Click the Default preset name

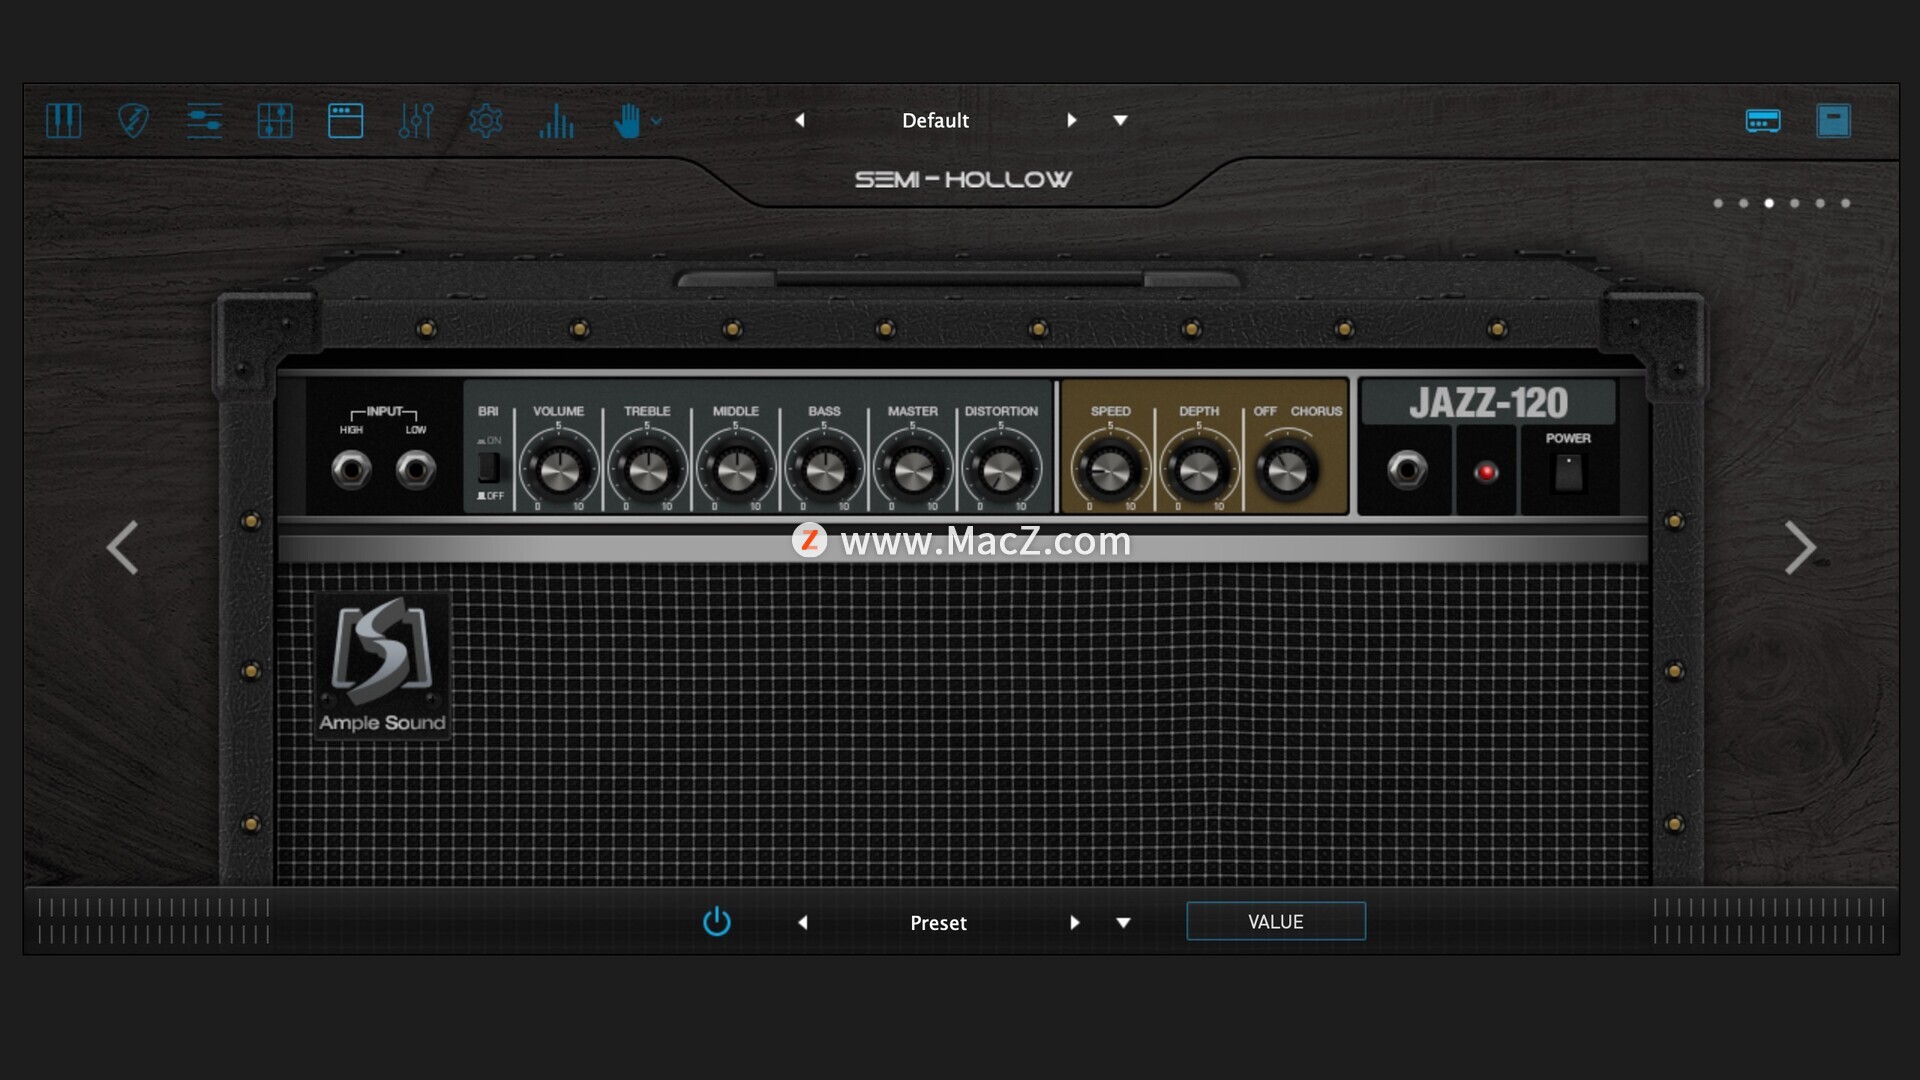tap(935, 120)
